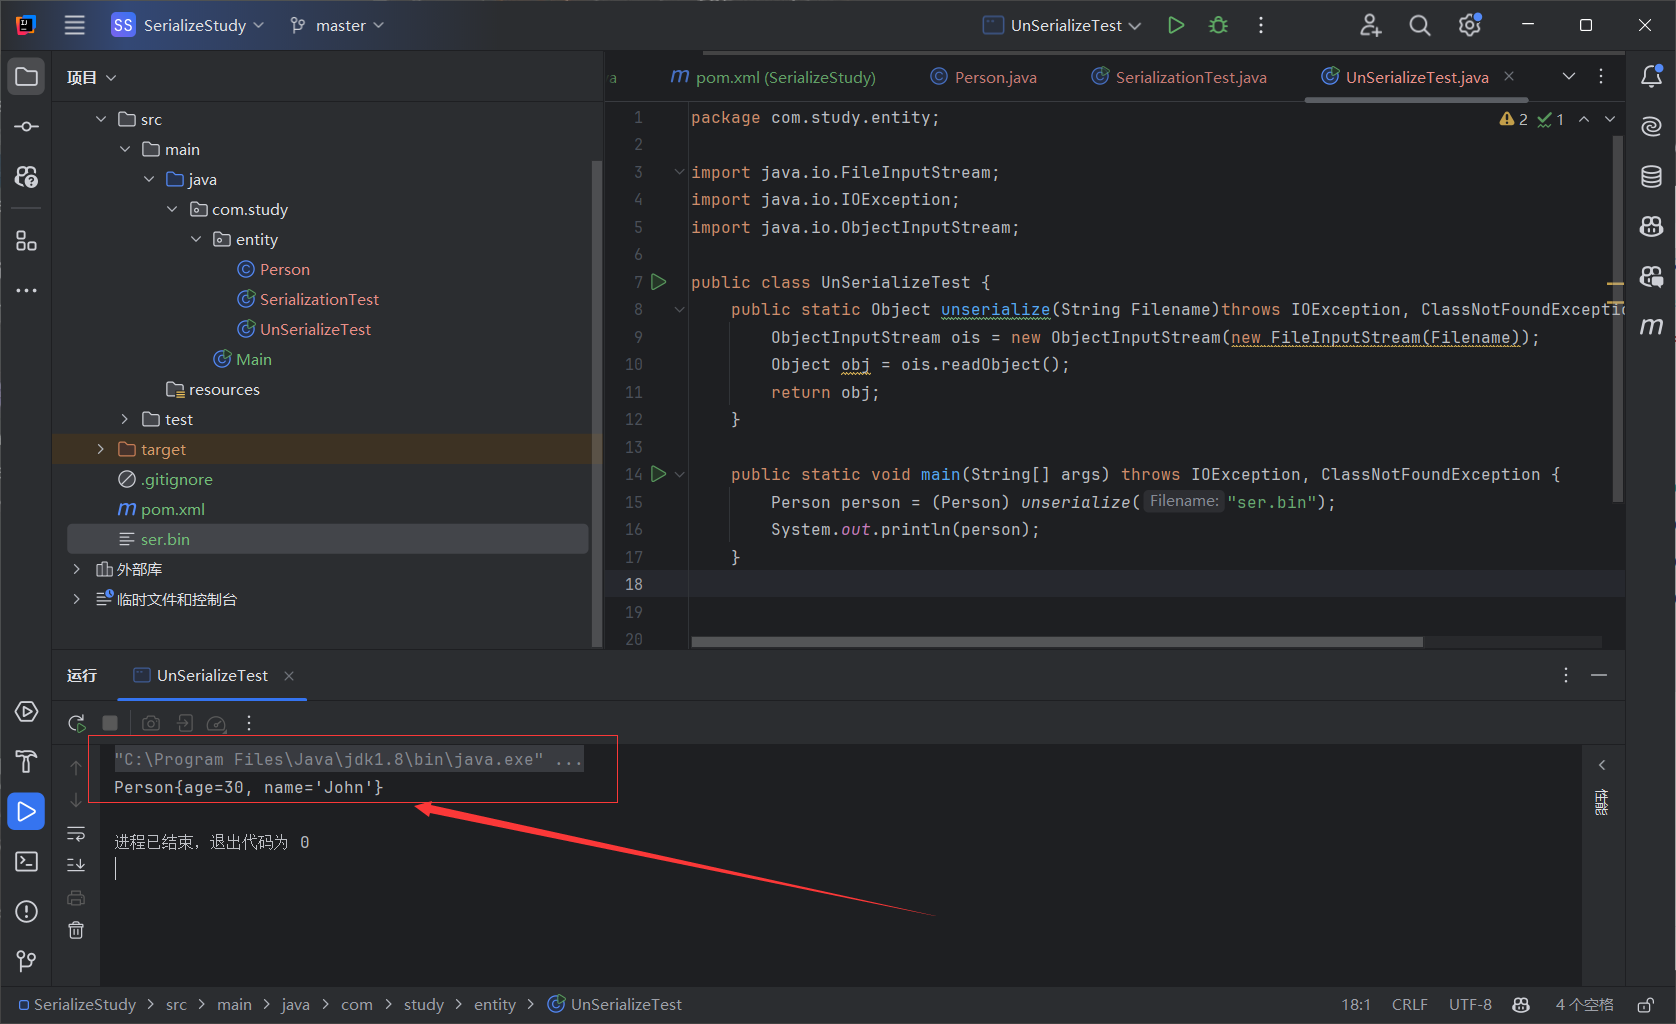Toggle scroll to end in console

pos(76,865)
